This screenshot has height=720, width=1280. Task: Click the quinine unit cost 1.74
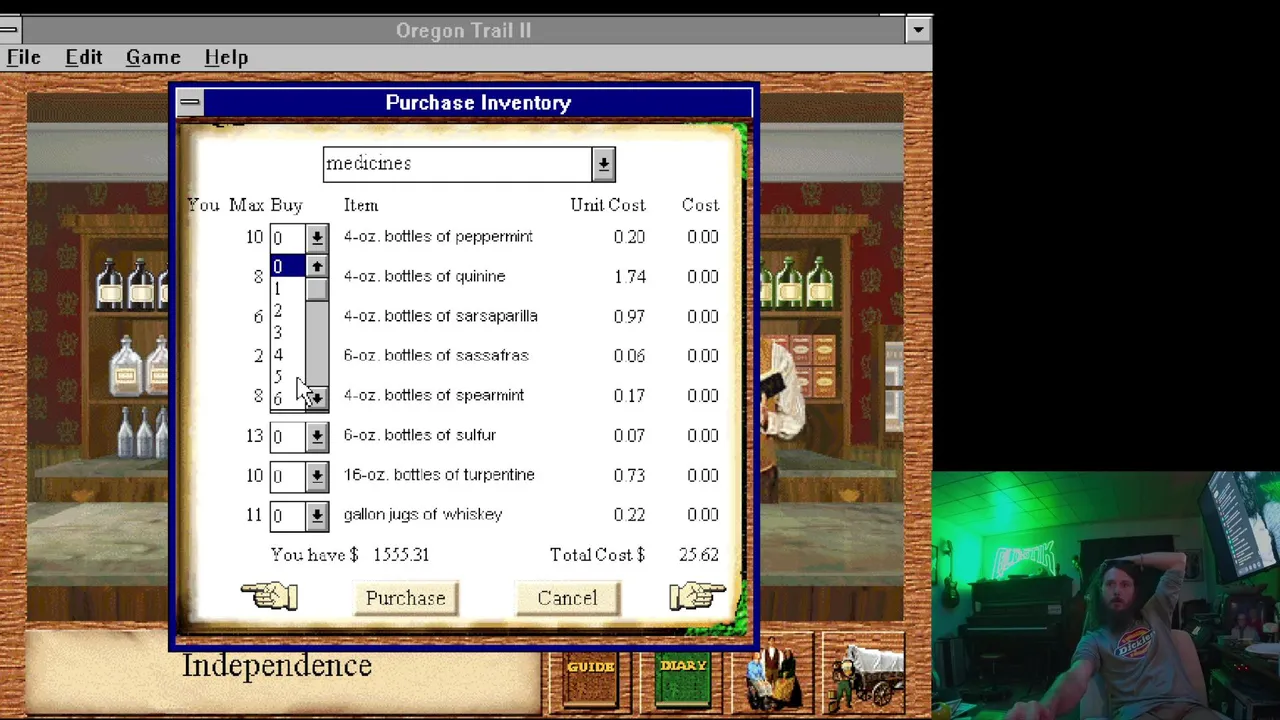[630, 276]
